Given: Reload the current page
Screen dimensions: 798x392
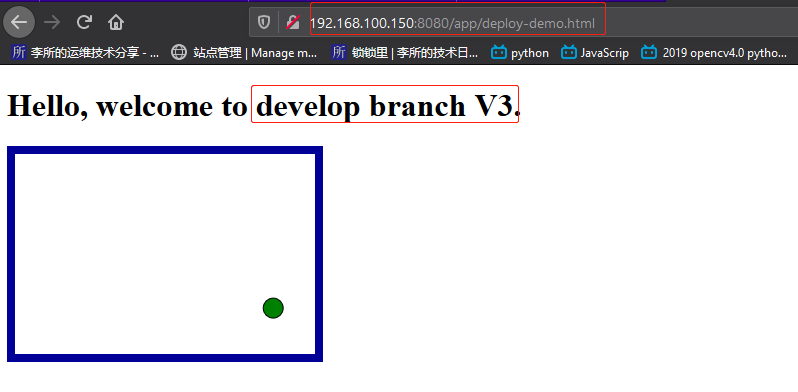Looking at the screenshot, I should 84,22.
